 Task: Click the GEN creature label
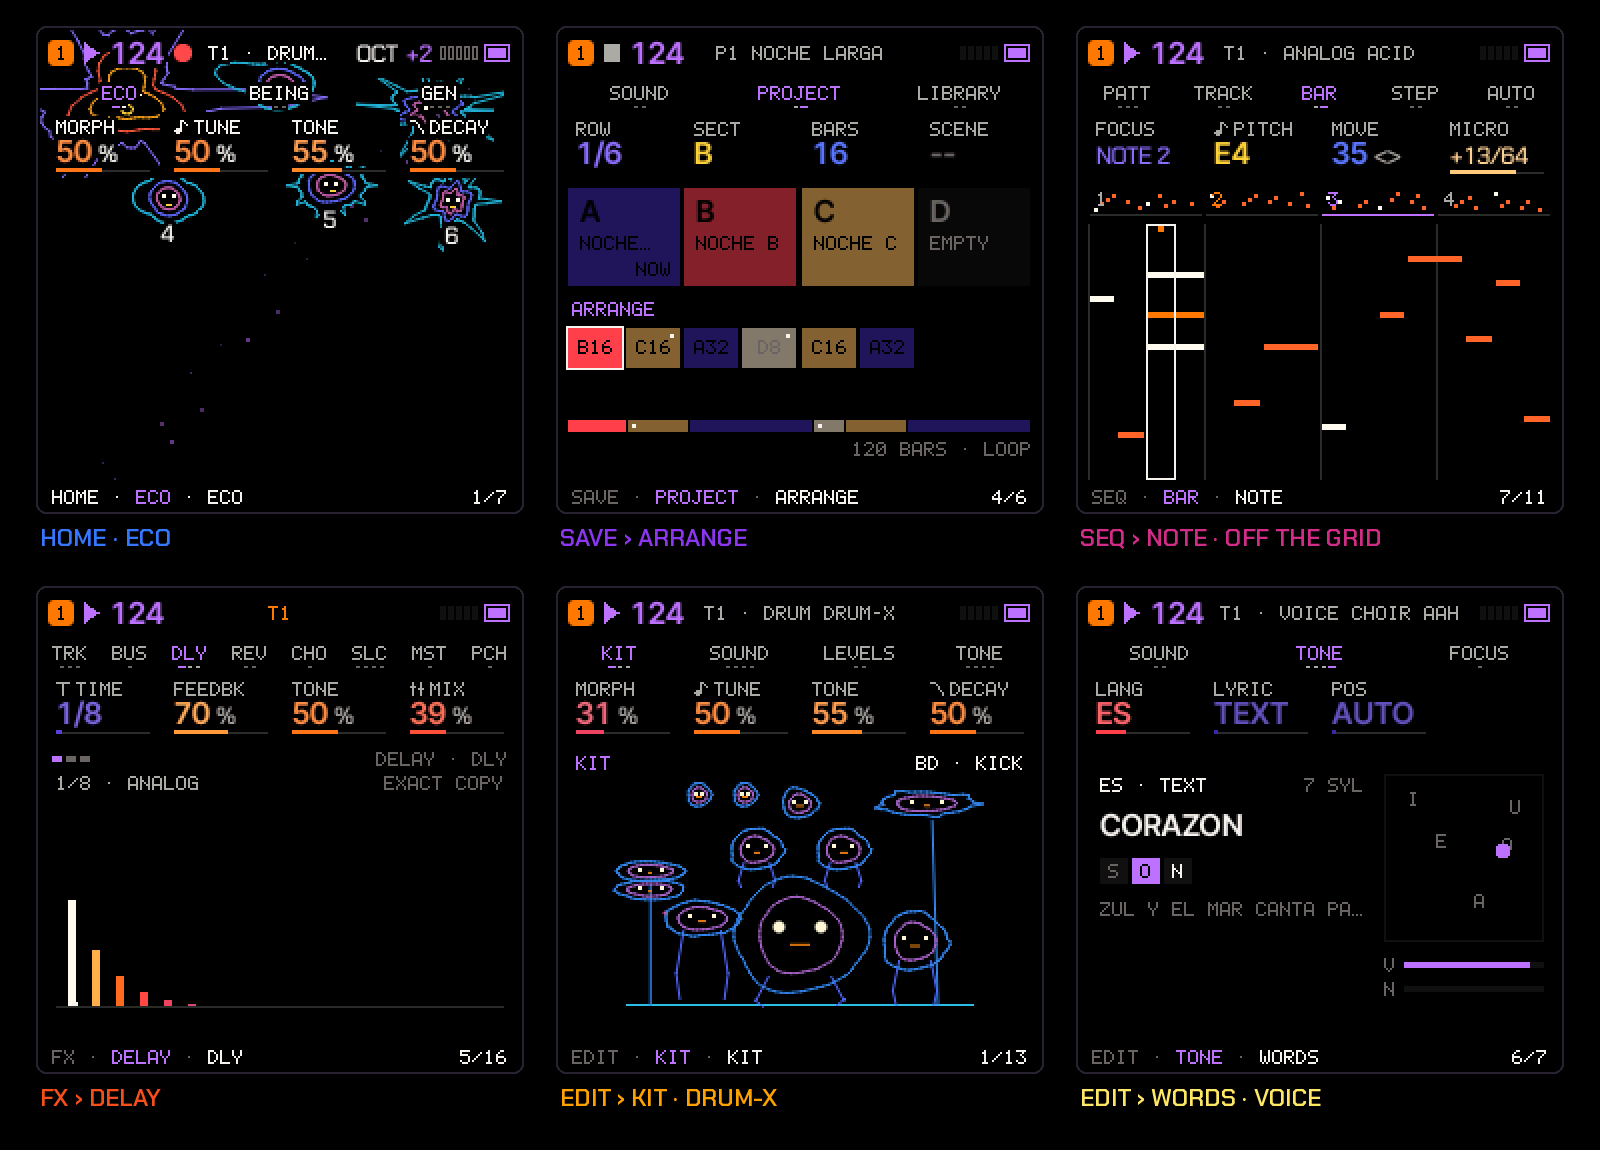coord(438,93)
